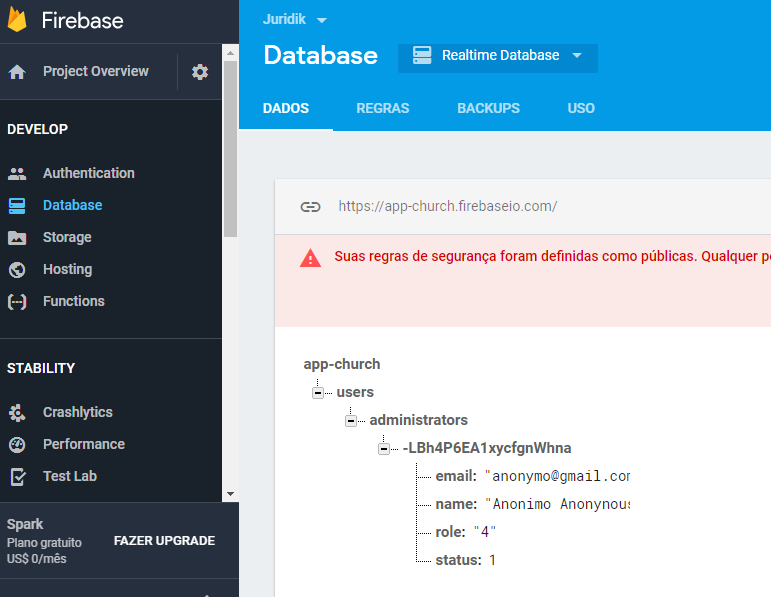Click the Crashlytics gear icon
Image resolution: width=771 pixels, height=597 pixels.
point(17,413)
